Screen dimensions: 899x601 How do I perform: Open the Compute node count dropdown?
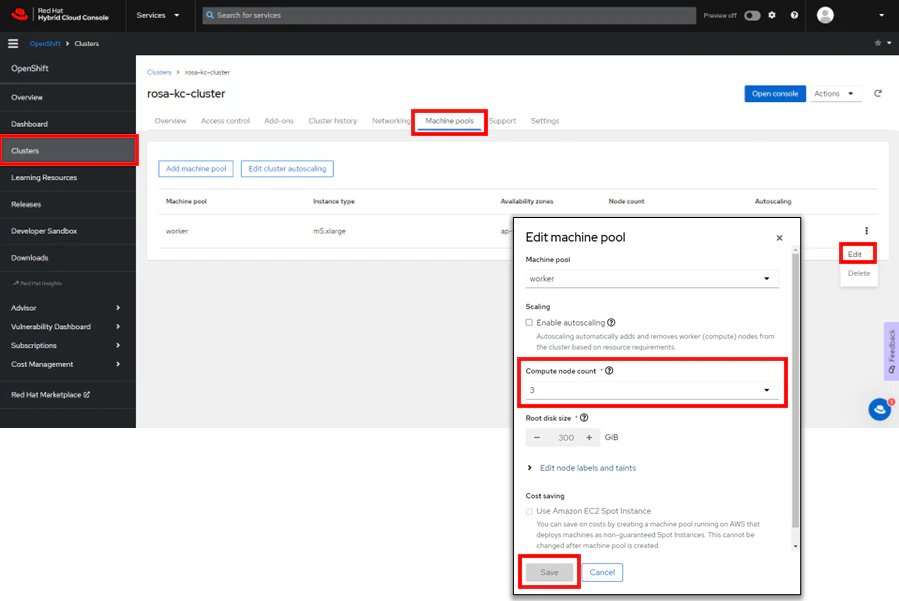click(x=652, y=390)
